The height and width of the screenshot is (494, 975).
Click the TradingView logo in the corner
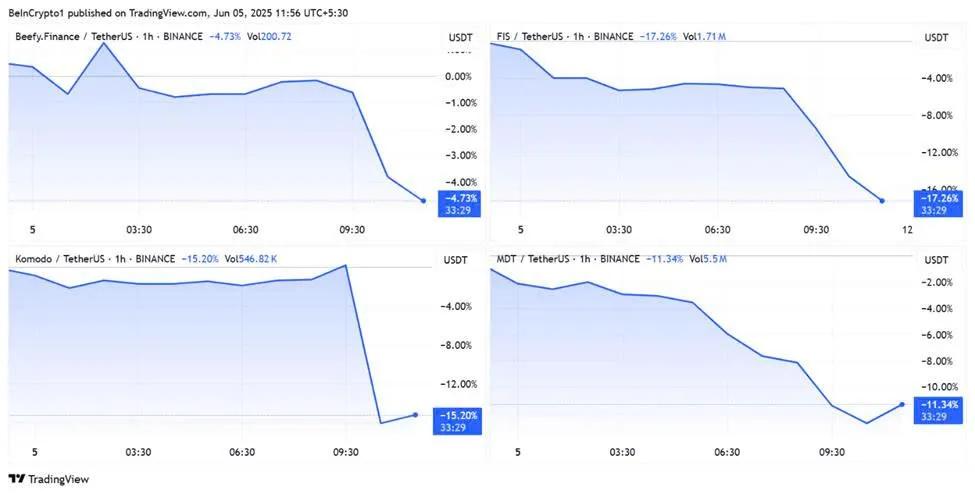(x=47, y=479)
